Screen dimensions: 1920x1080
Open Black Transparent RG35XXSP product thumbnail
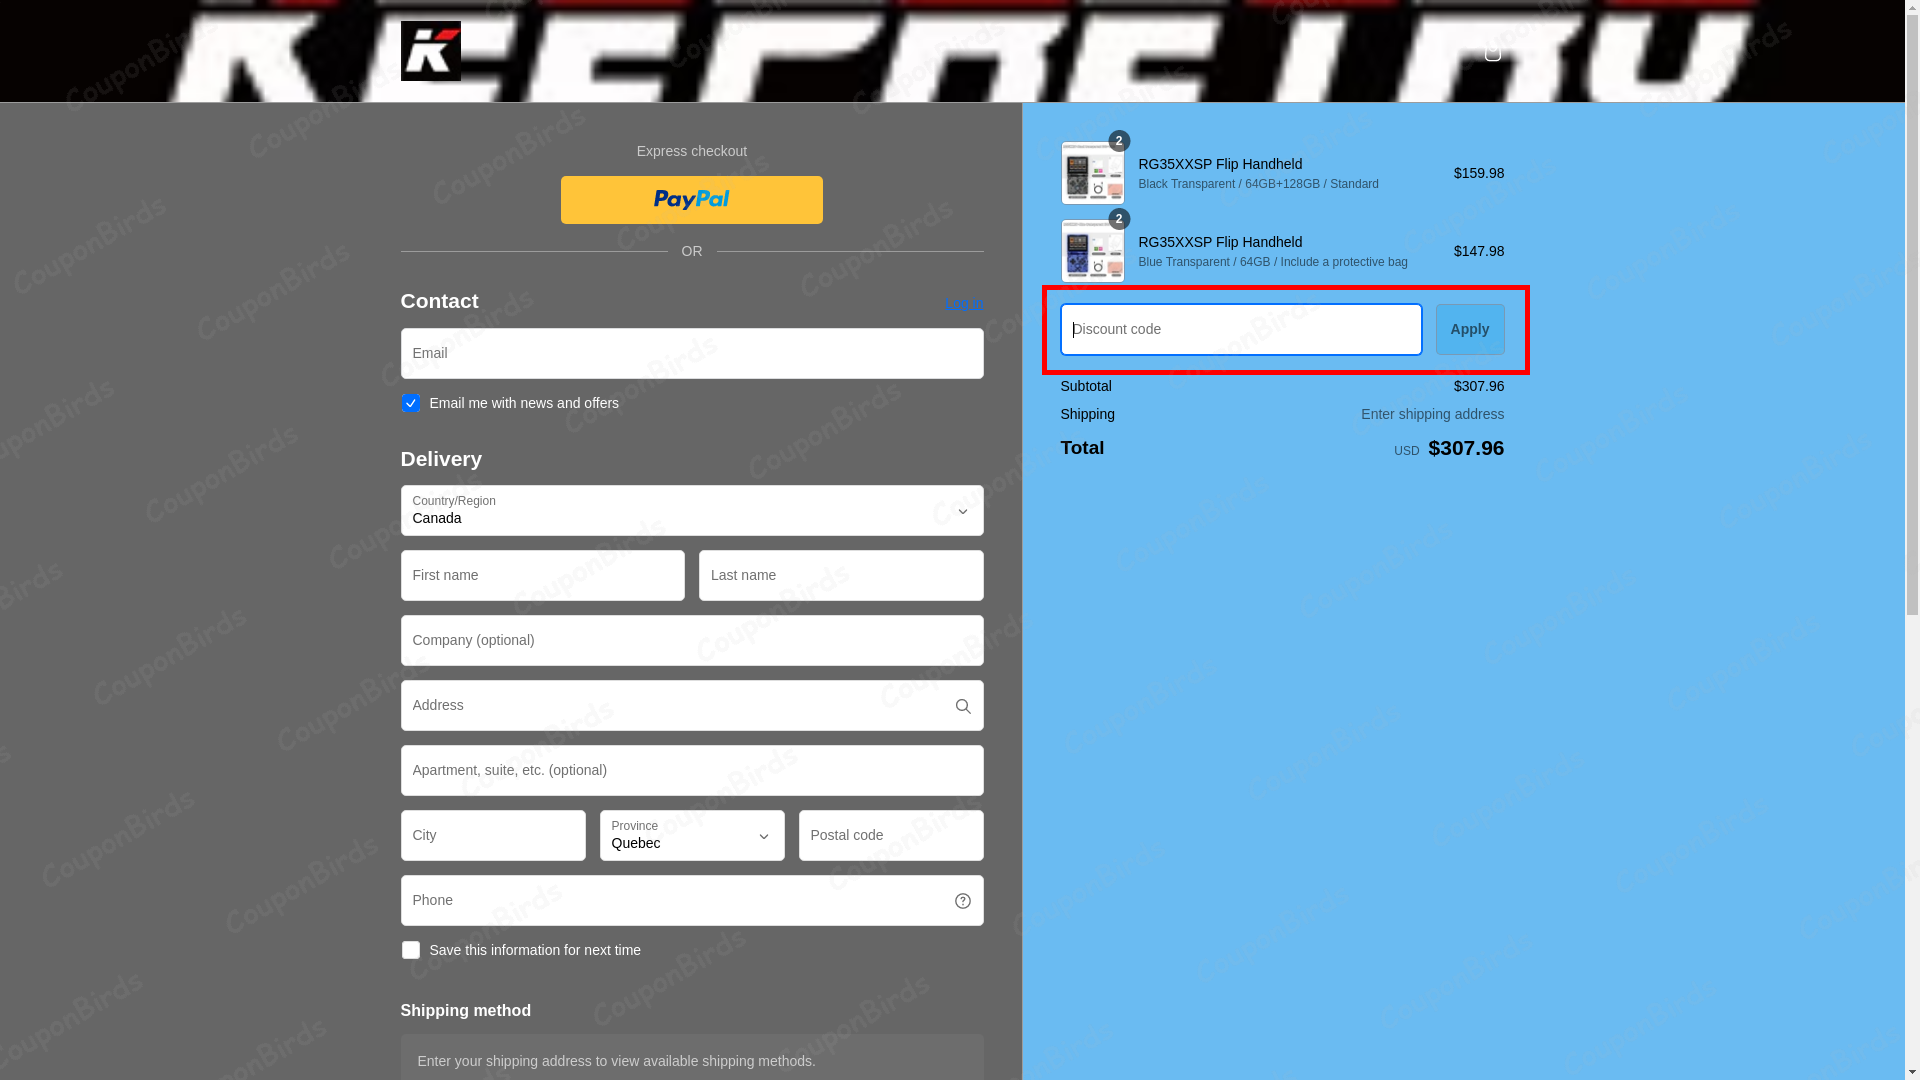pos(1092,173)
